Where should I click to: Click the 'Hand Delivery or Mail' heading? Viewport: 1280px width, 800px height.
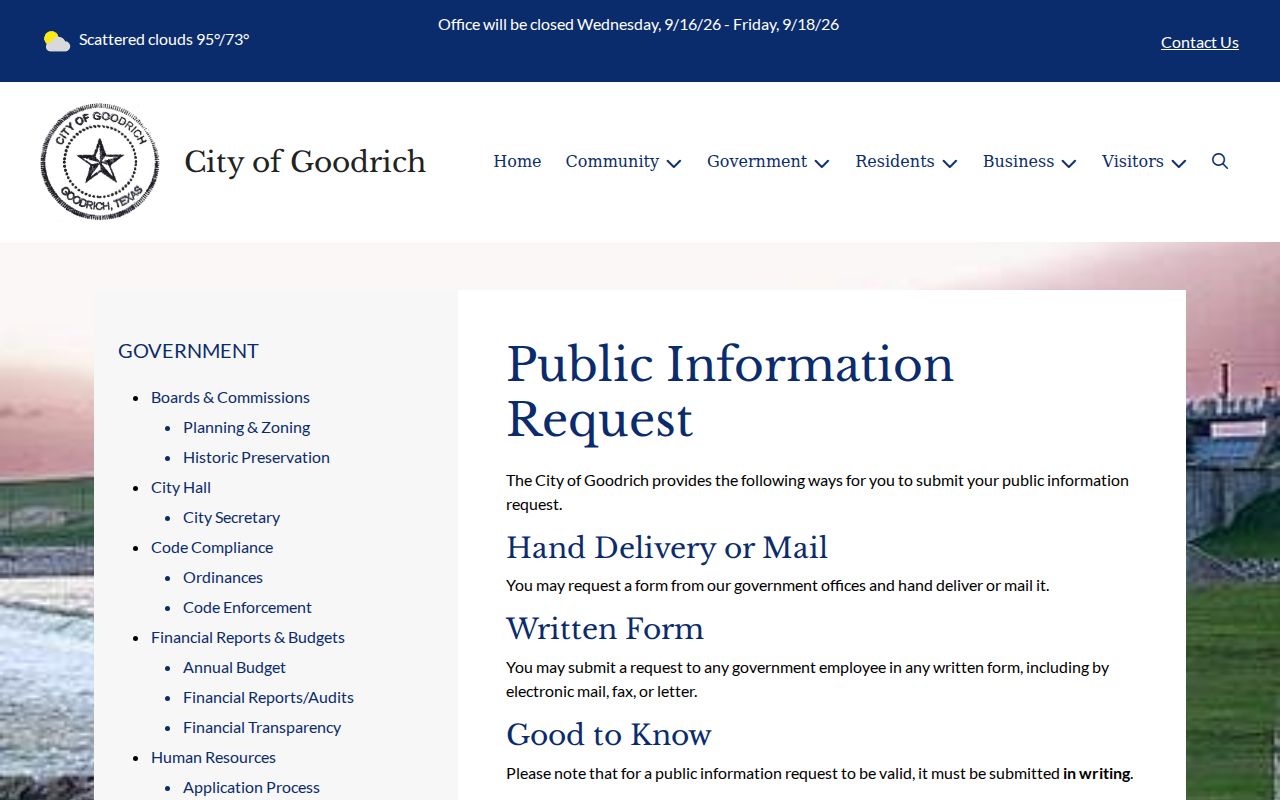(x=667, y=548)
